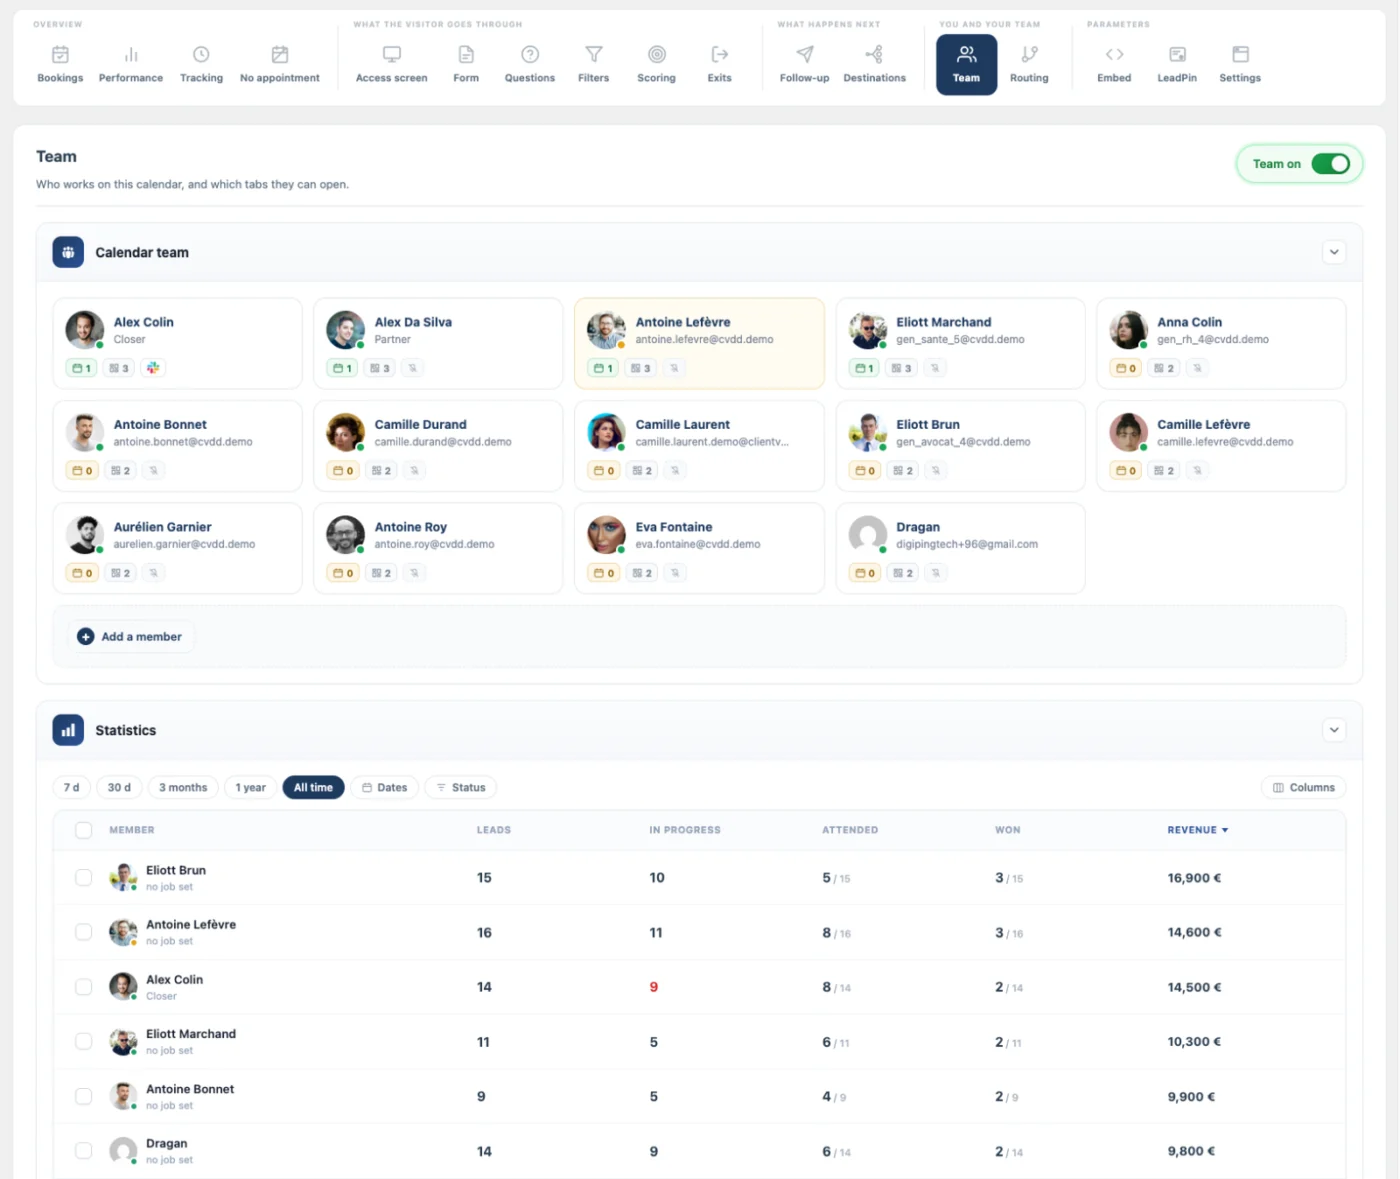Open Eva Fontaine's member card

pyautogui.click(x=699, y=548)
